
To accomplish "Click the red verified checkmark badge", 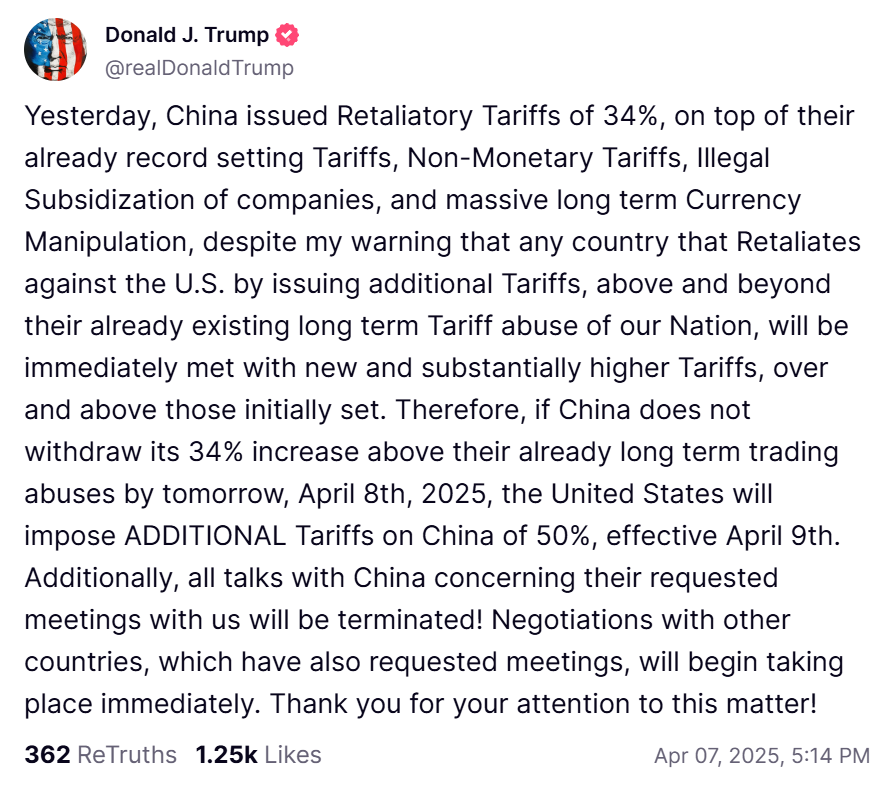I will (287, 35).
